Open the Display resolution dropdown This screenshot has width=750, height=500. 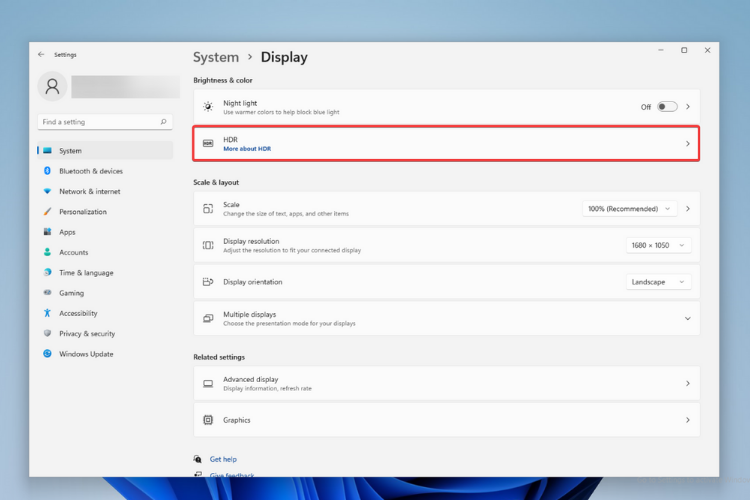pos(658,245)
